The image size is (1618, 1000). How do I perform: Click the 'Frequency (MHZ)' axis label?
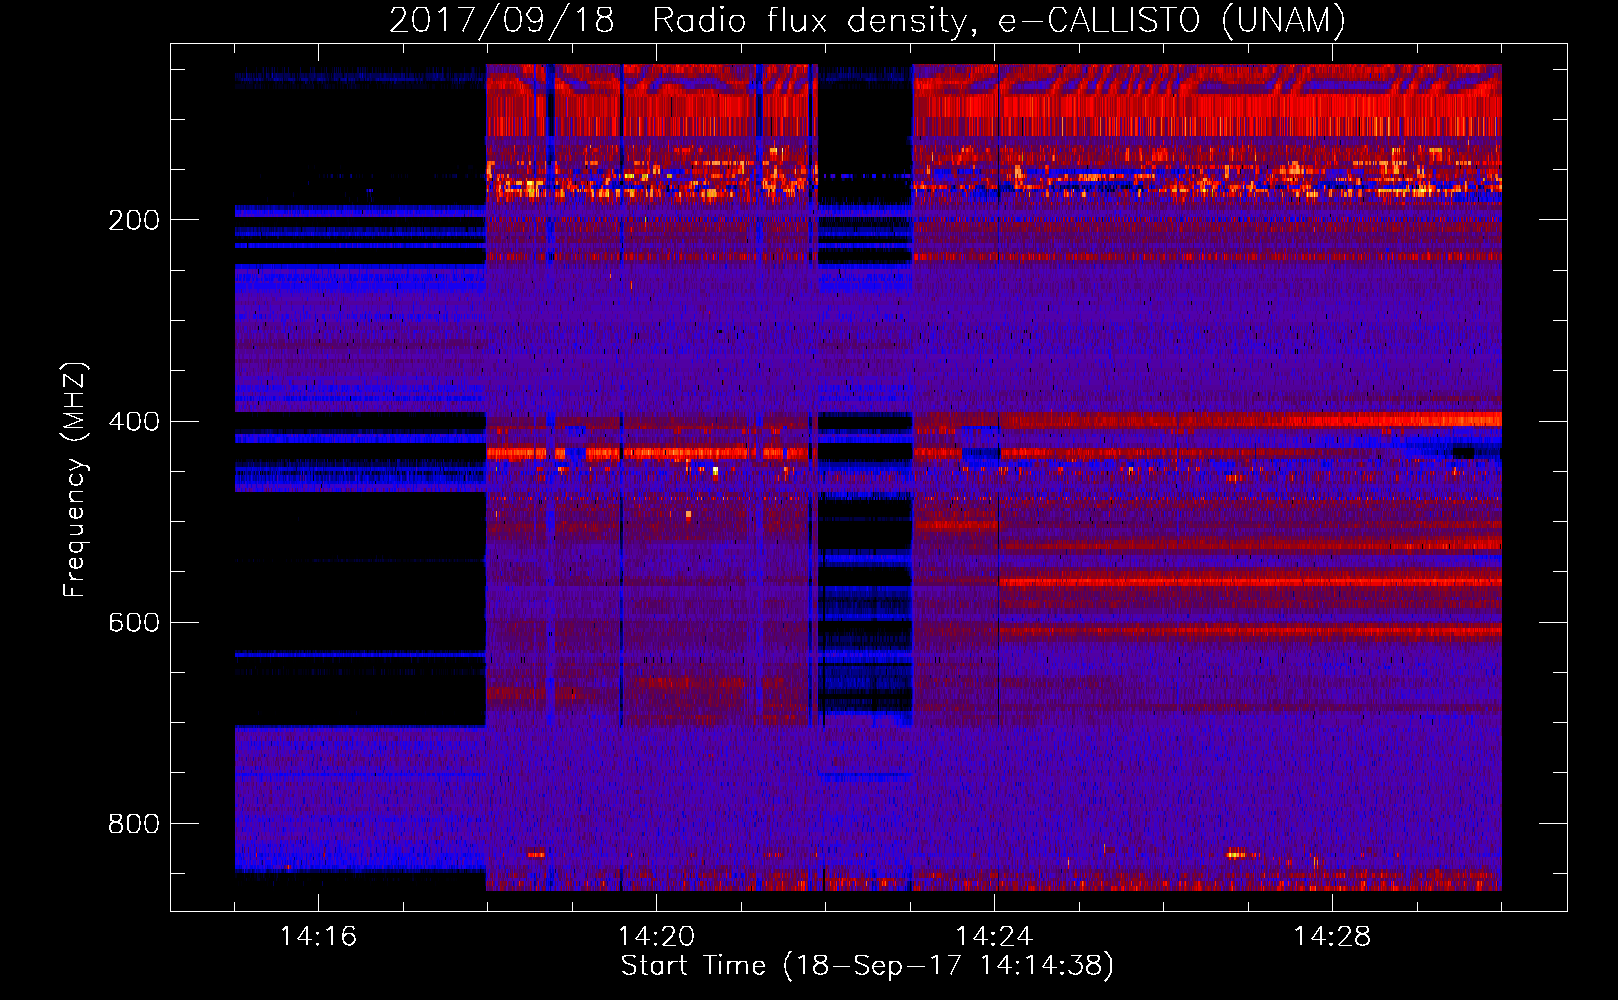pyautogui.click(x=75, y=479)
